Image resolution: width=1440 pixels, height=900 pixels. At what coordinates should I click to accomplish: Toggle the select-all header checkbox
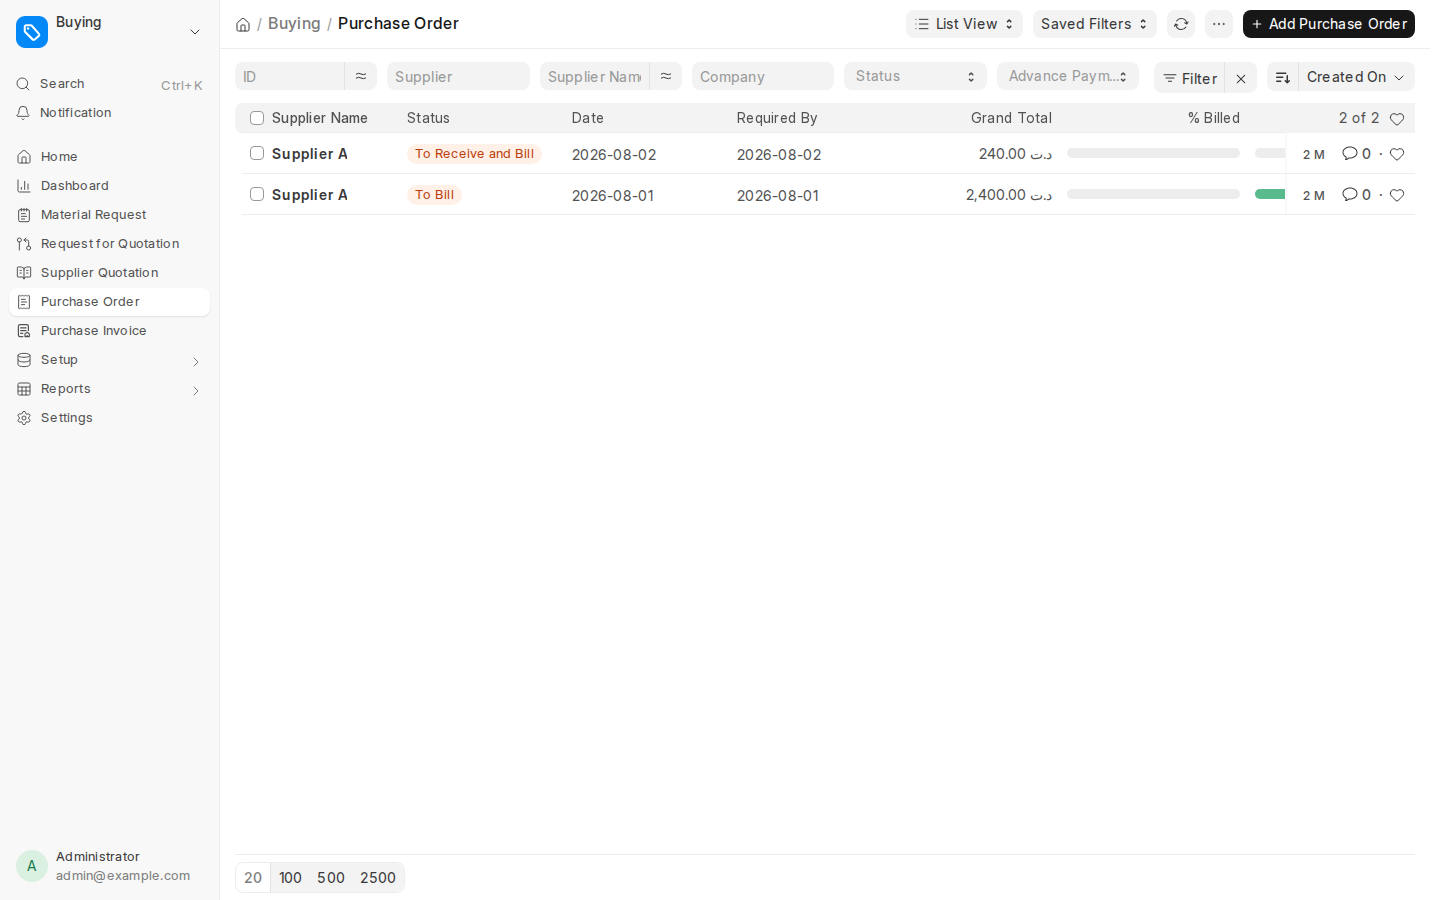(x=257, y=118)
